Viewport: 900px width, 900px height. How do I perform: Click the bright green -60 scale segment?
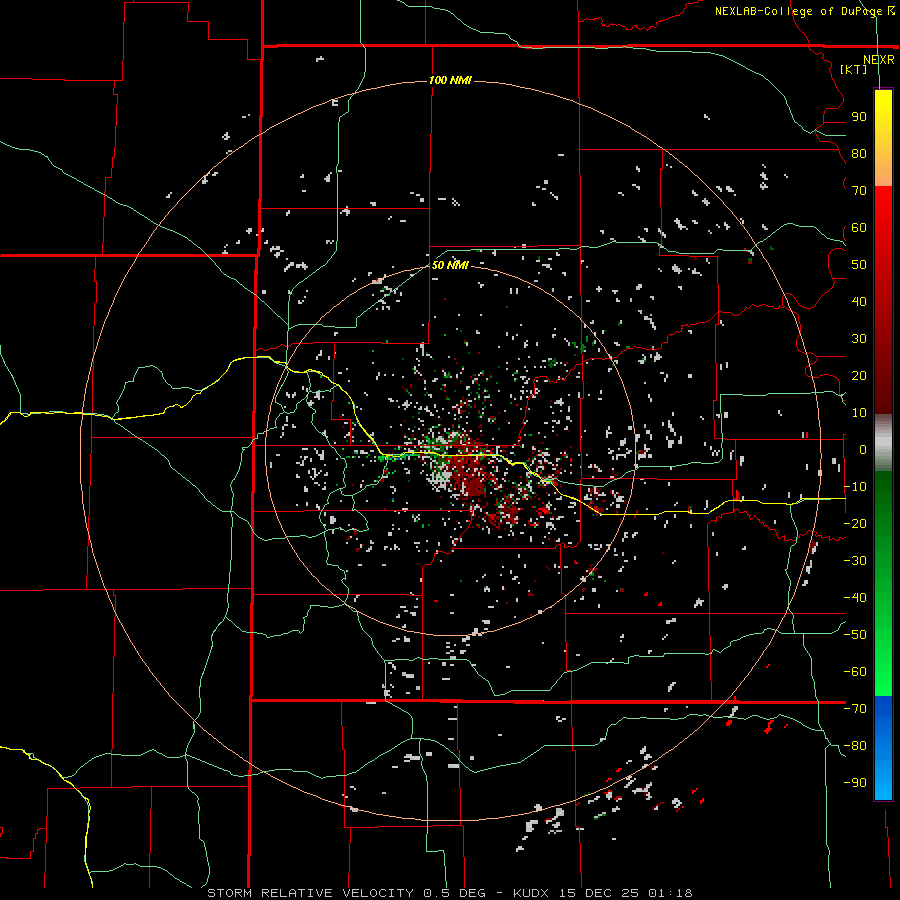(x=883, y=672)
